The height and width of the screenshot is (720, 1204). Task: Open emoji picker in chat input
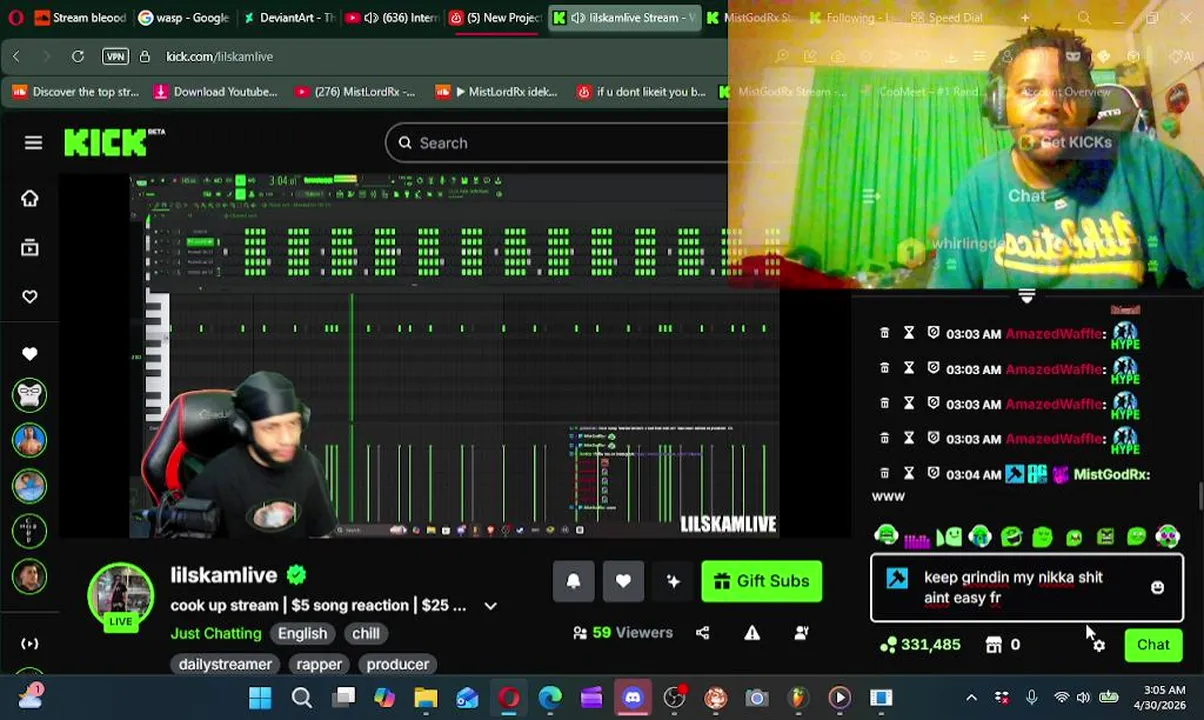(x=1157, y=588)
